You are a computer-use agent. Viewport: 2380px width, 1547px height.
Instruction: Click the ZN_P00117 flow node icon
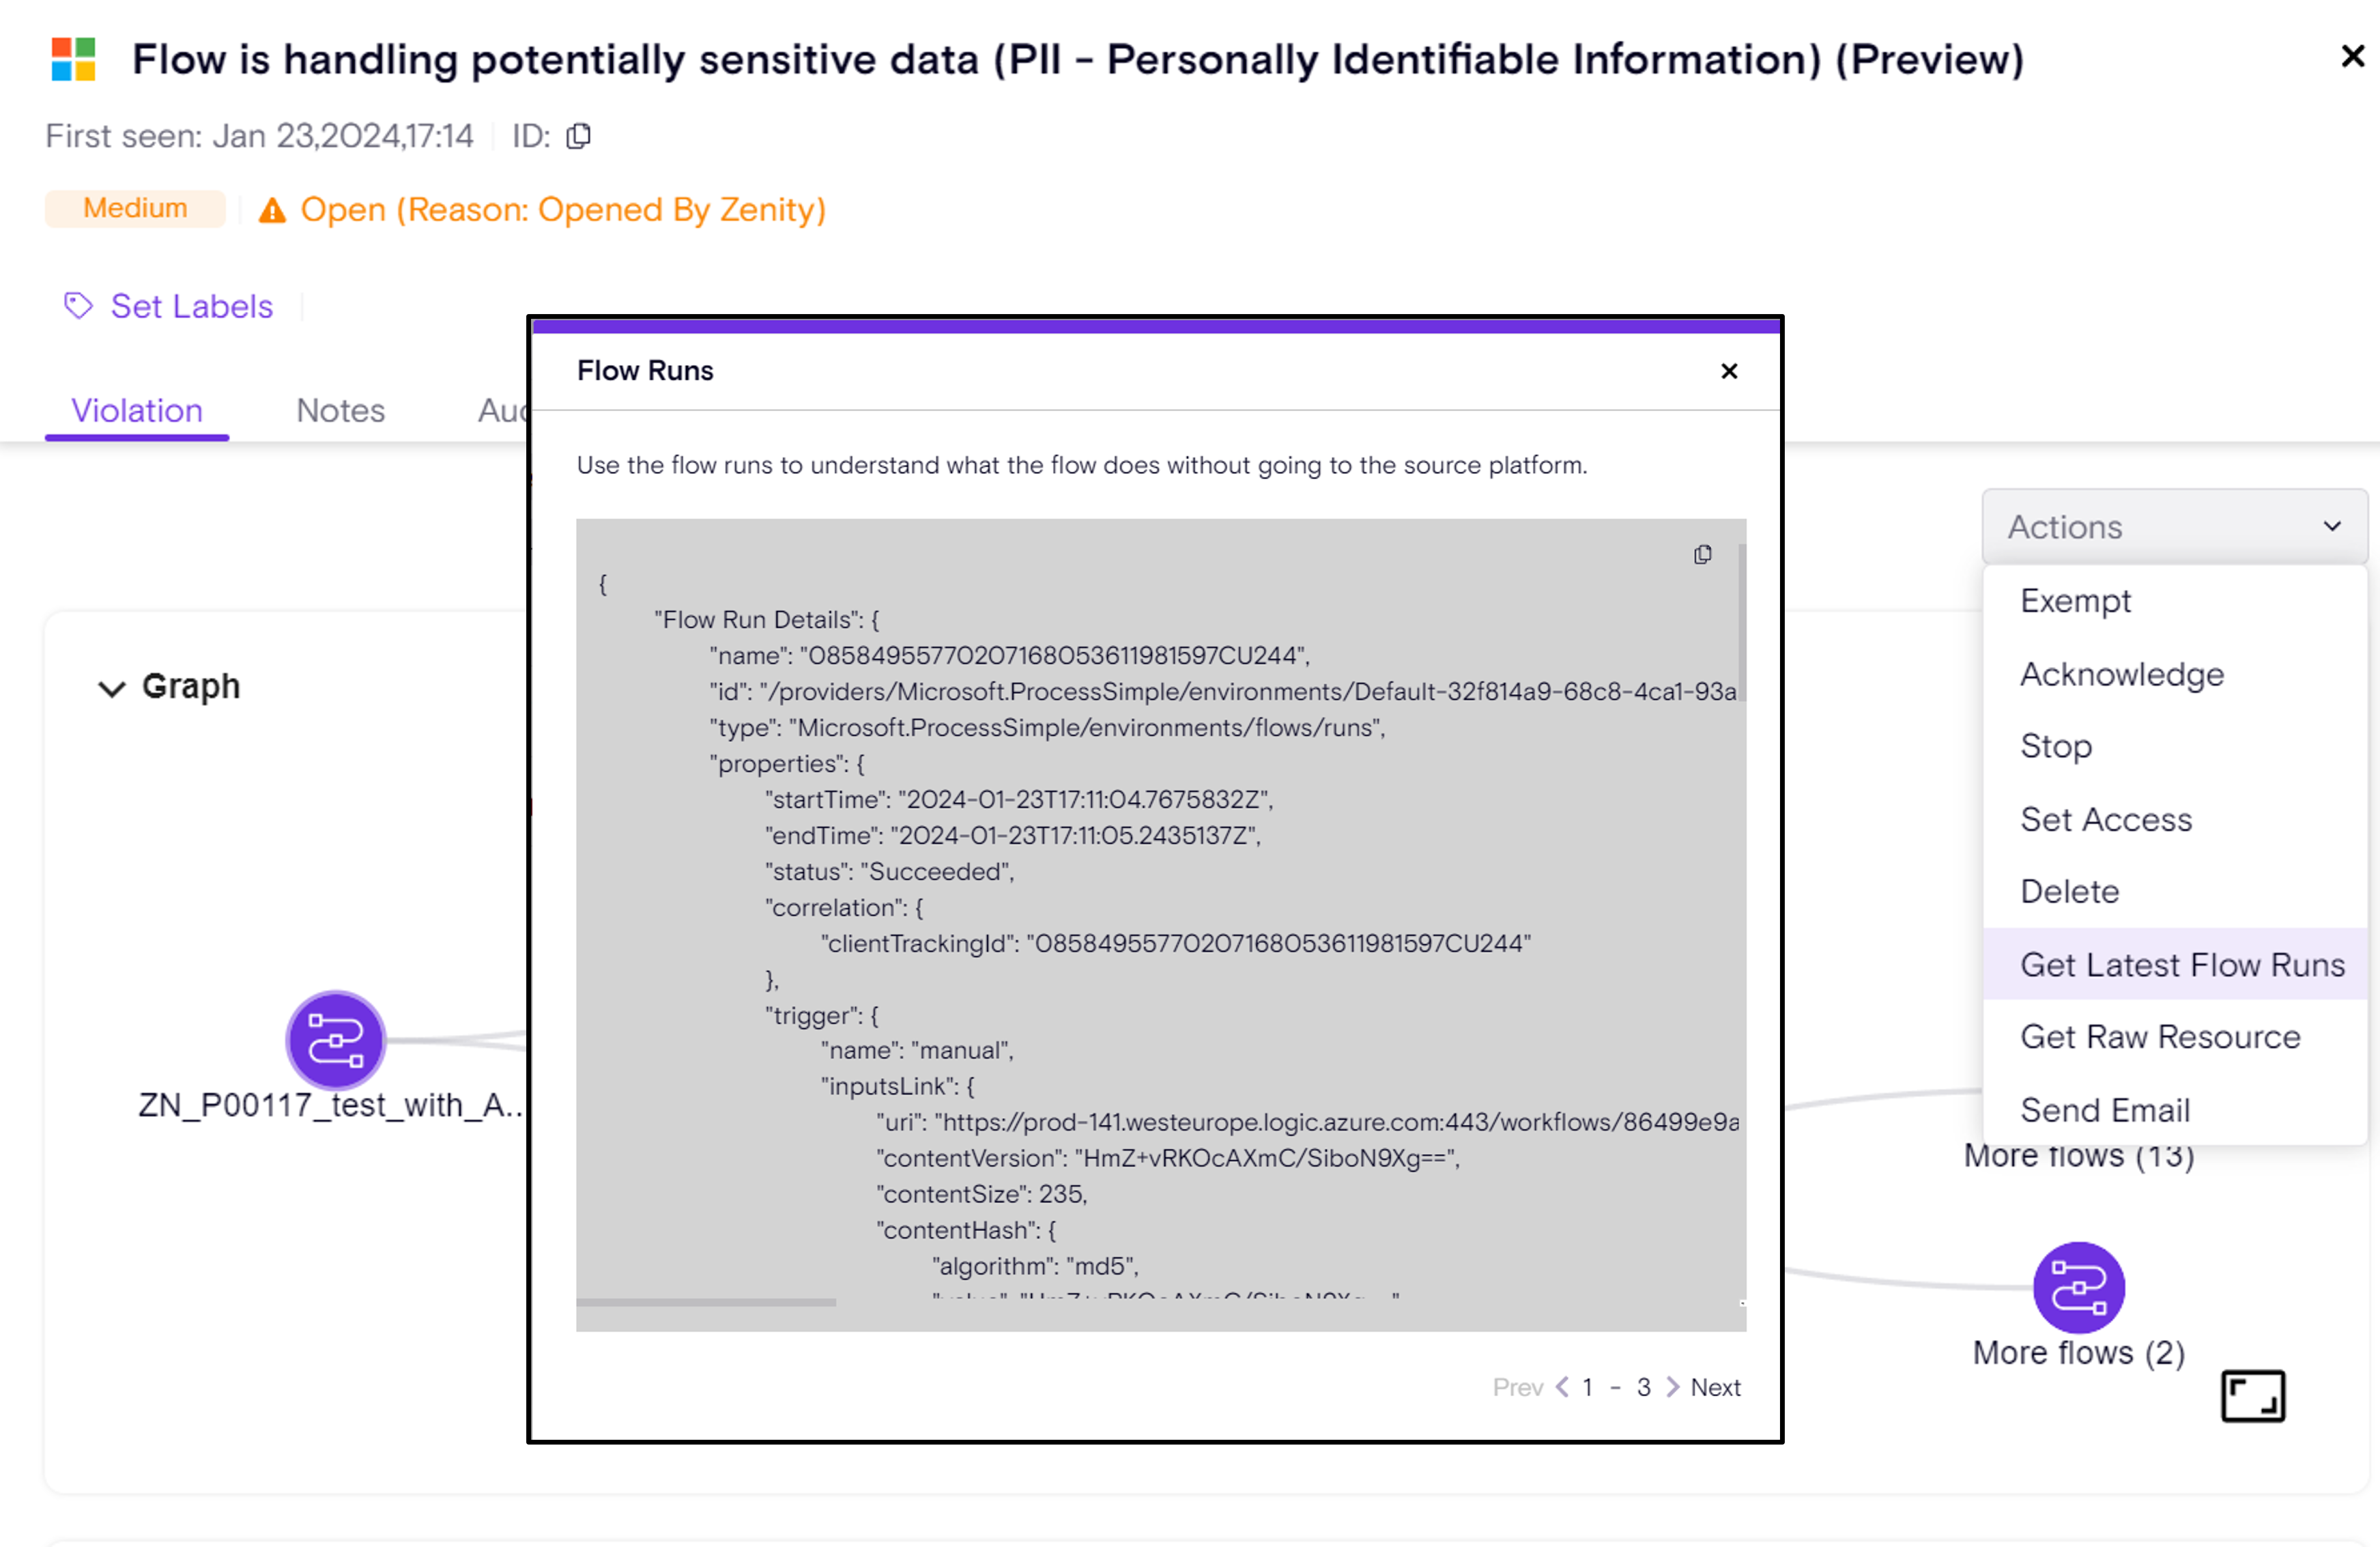click(x=335, y=1039)
